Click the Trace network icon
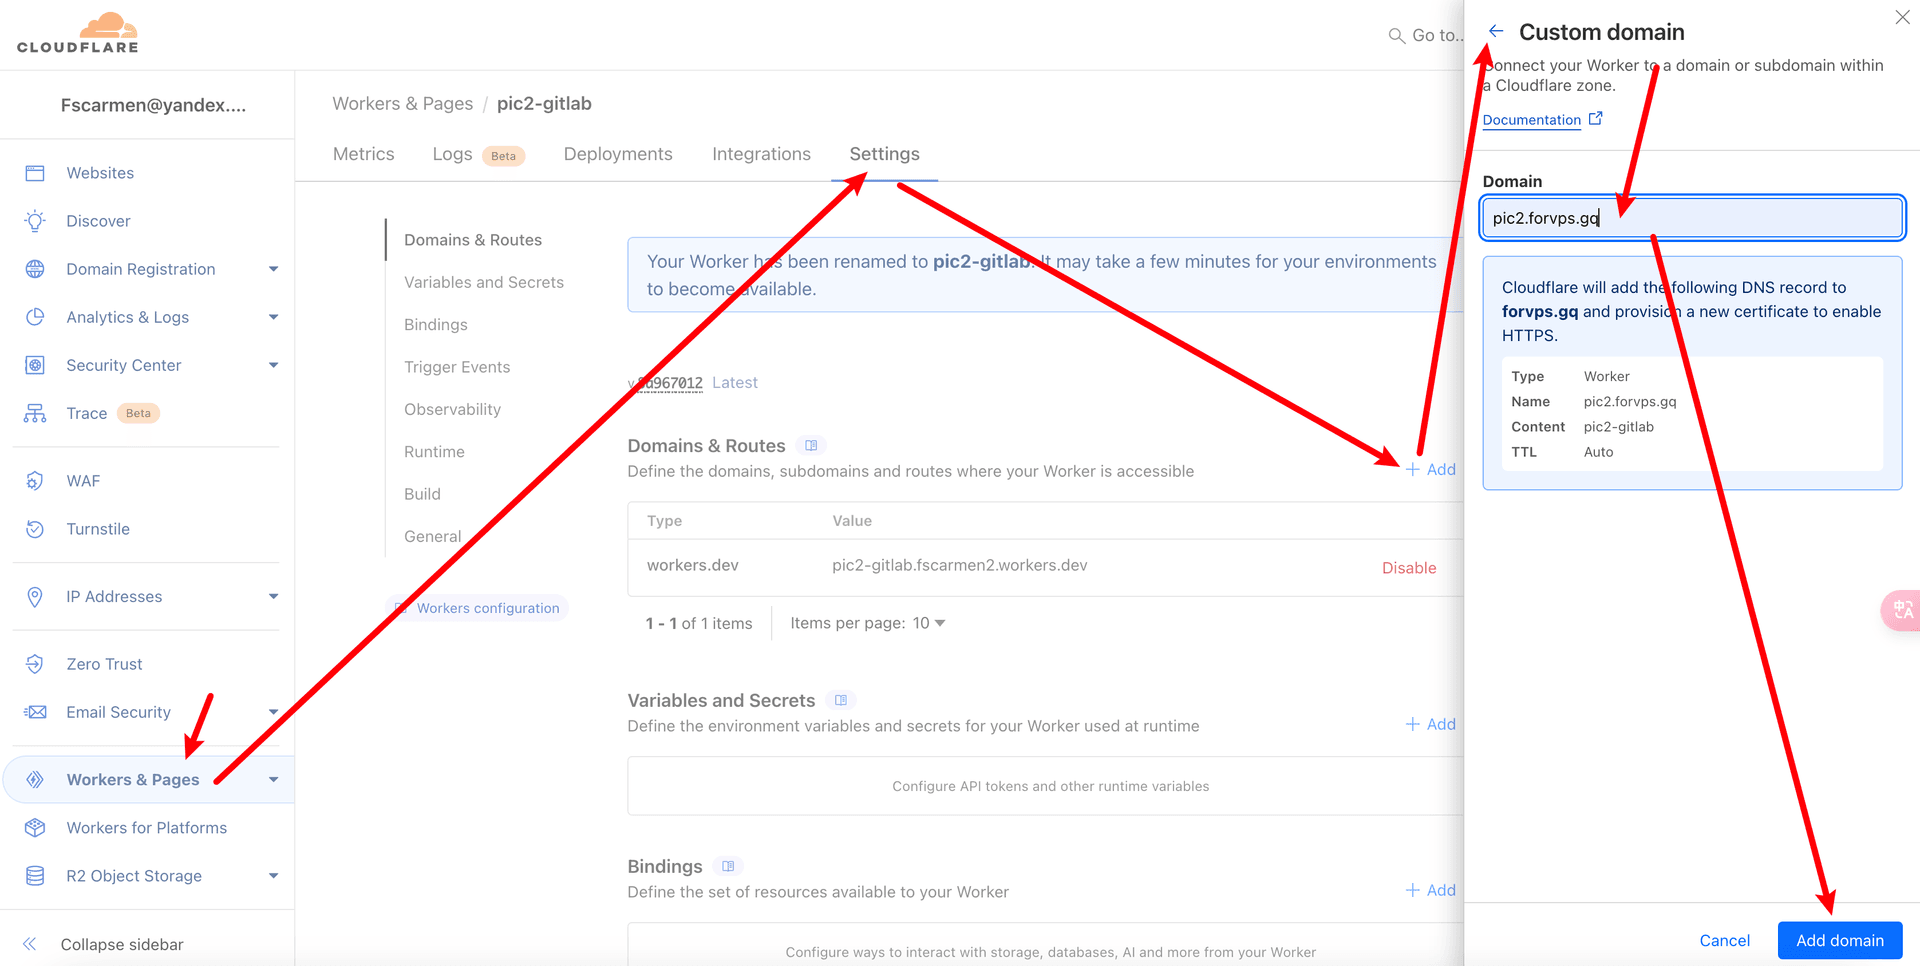This screenshot has height=966, width=1920. tap(35, 413)
